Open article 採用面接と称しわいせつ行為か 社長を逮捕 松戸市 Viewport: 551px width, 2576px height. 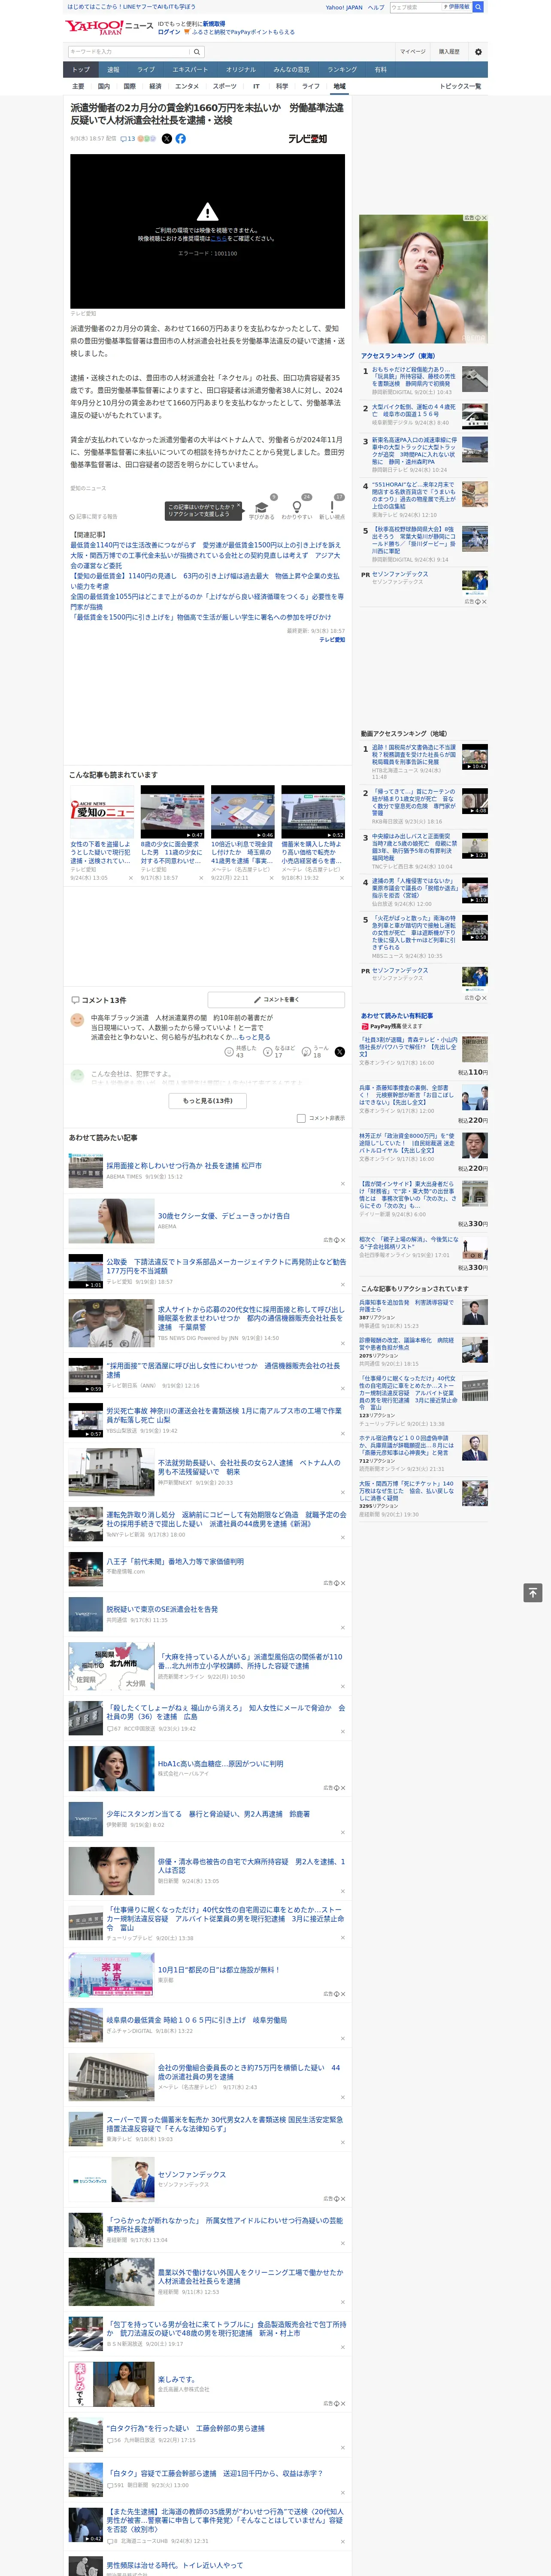[184, 1166]
